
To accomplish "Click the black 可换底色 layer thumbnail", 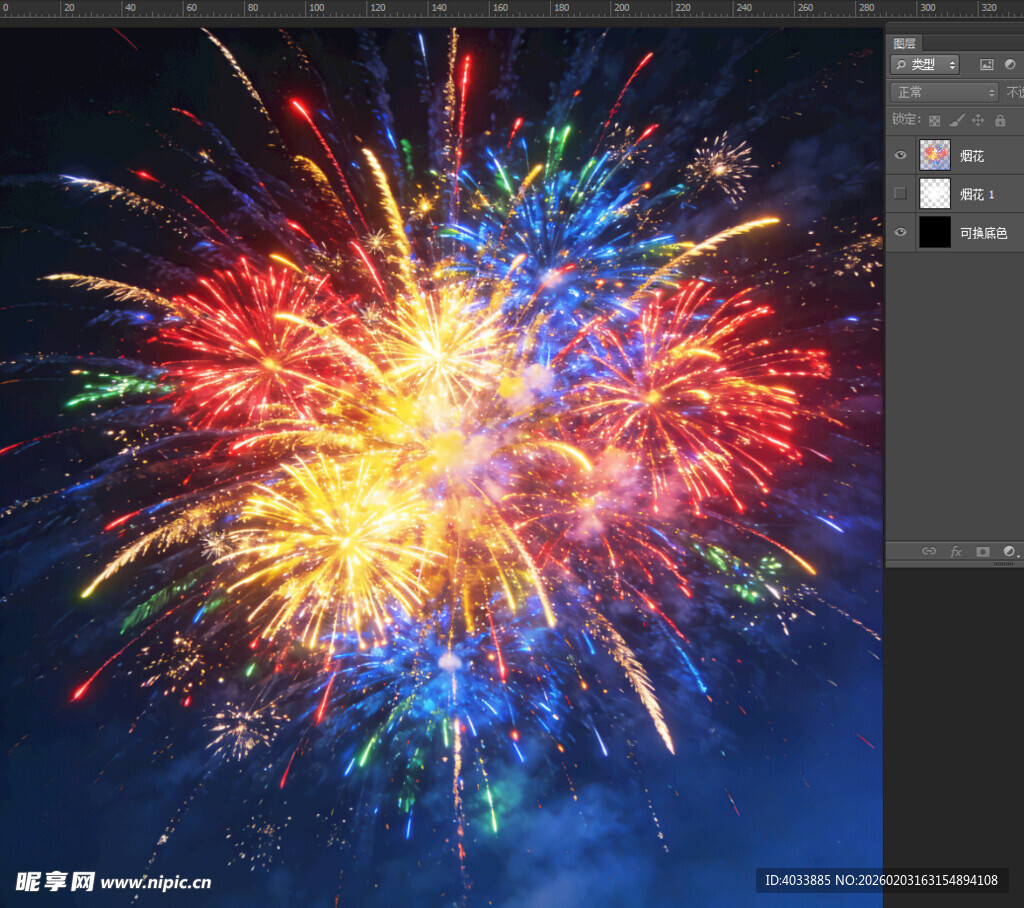I will pos(935,232).
